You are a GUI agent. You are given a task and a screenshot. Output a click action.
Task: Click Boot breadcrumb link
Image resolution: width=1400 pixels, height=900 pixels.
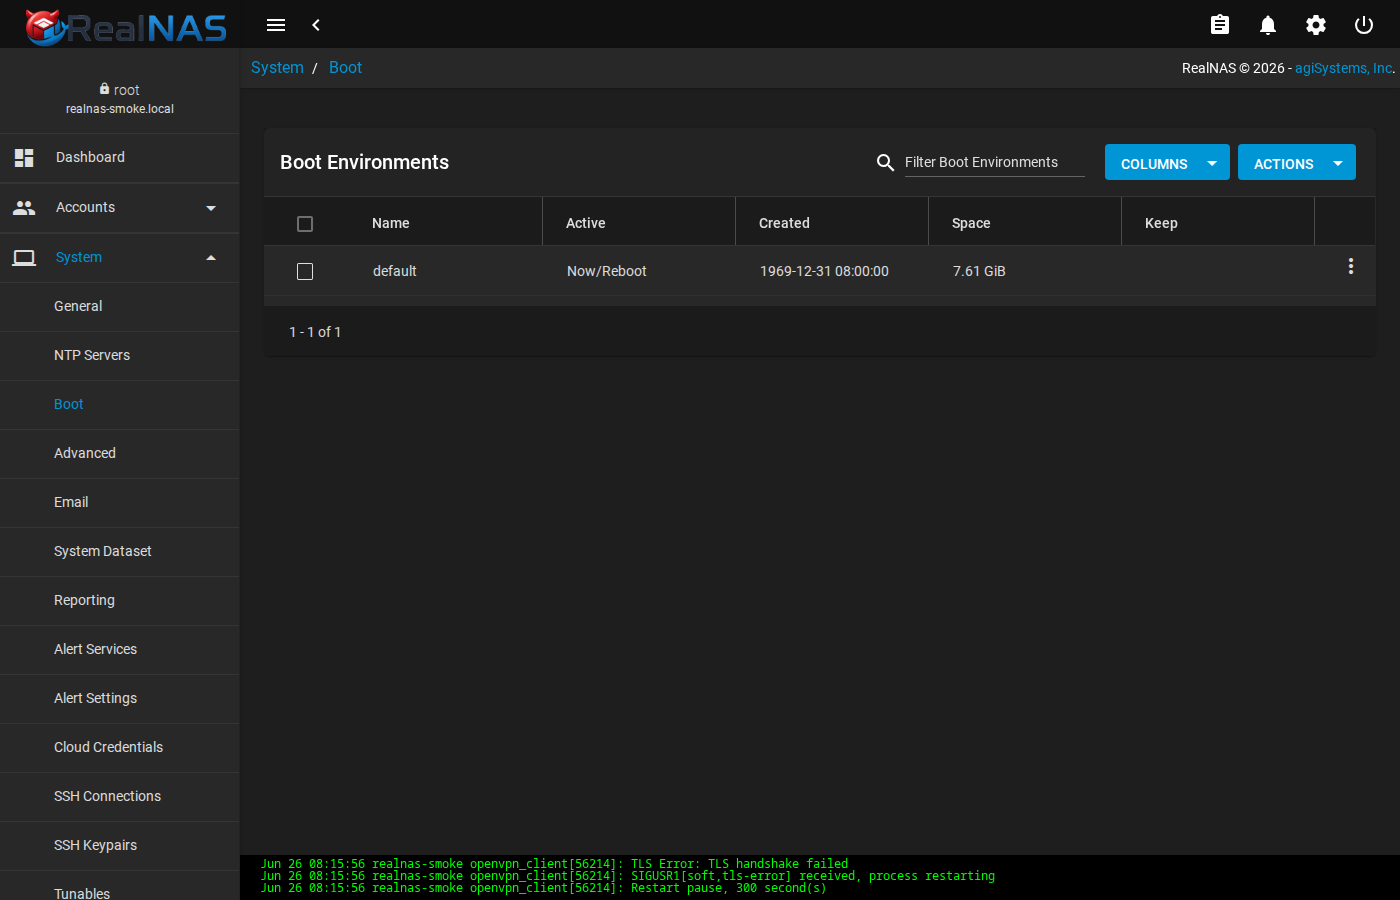point(345,68)
